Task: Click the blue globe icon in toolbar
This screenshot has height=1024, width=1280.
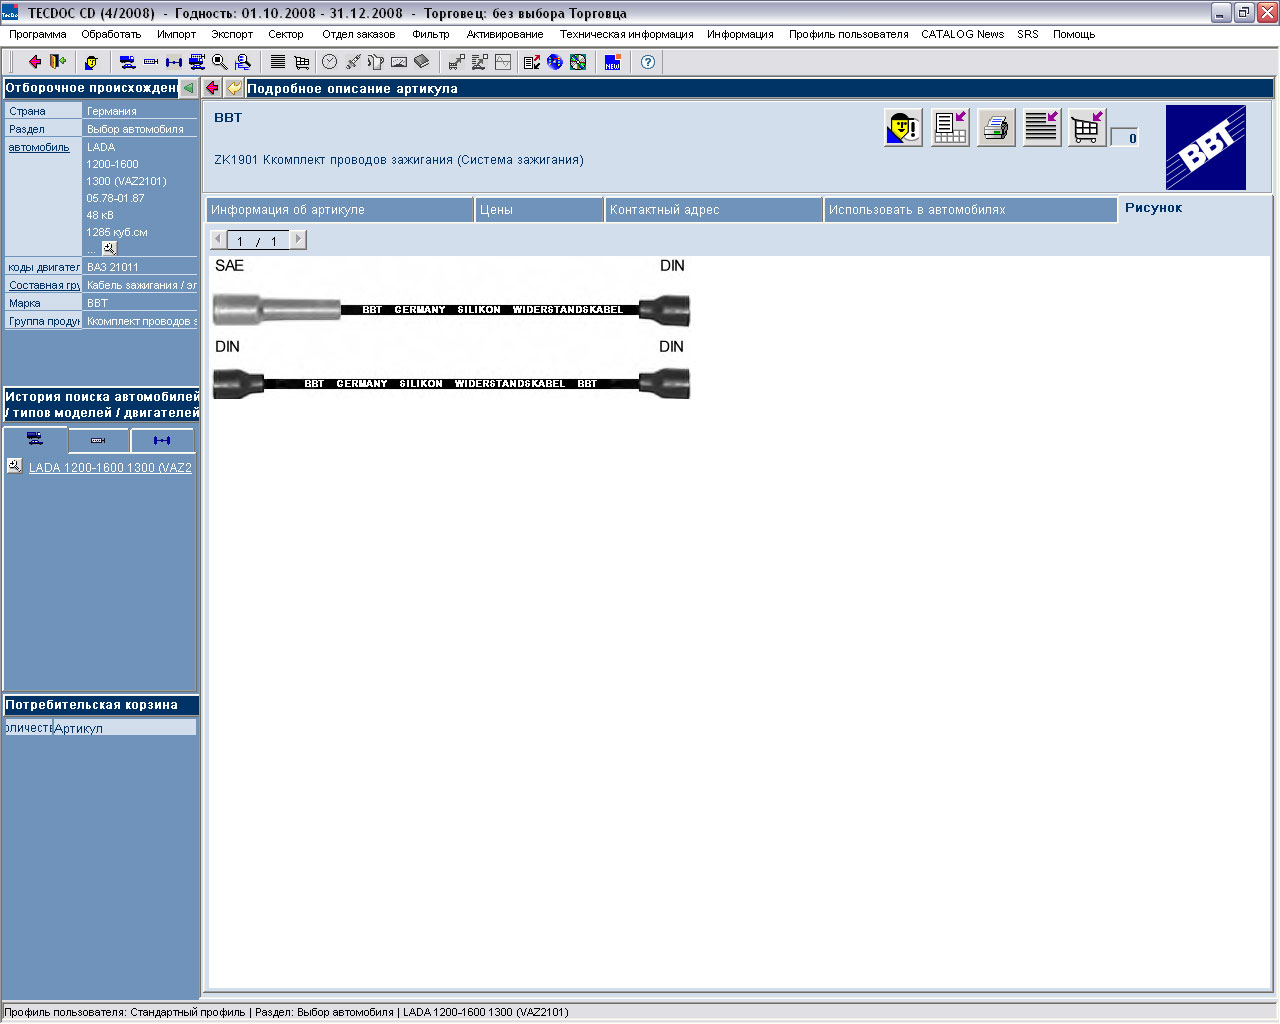Action: [x=555, y=62]
